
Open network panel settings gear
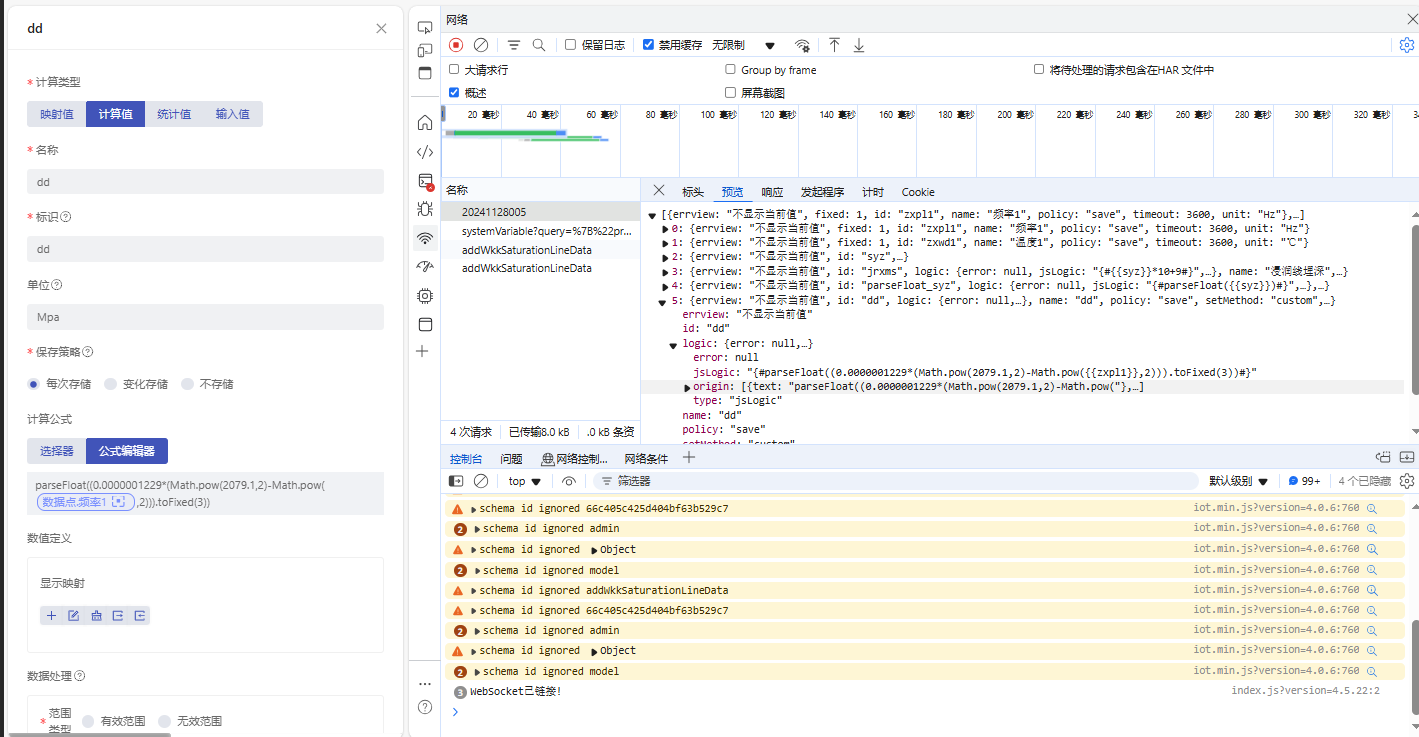[1407, 45]
